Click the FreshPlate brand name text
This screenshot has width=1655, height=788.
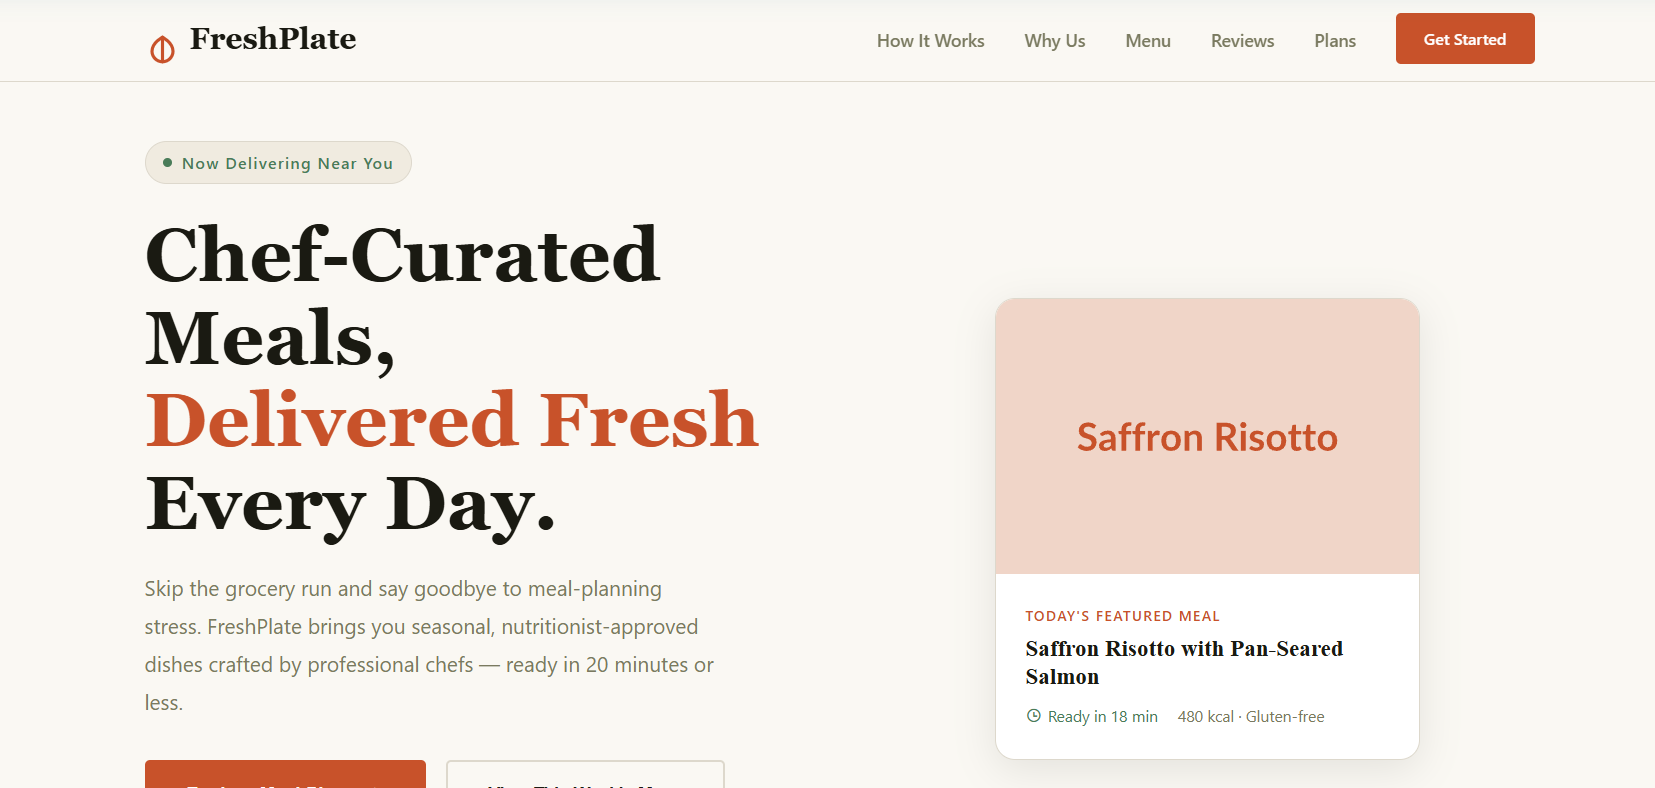tap(273, 39)
